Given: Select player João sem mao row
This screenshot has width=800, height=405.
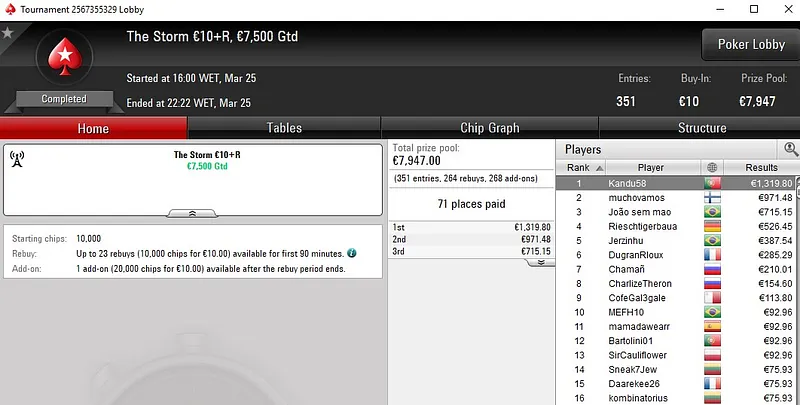Looking at the screenshot, I should click(x=650, y=212).
